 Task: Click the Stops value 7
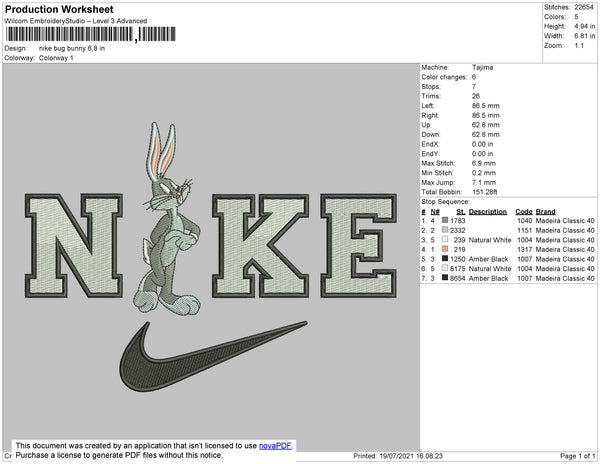474,86
